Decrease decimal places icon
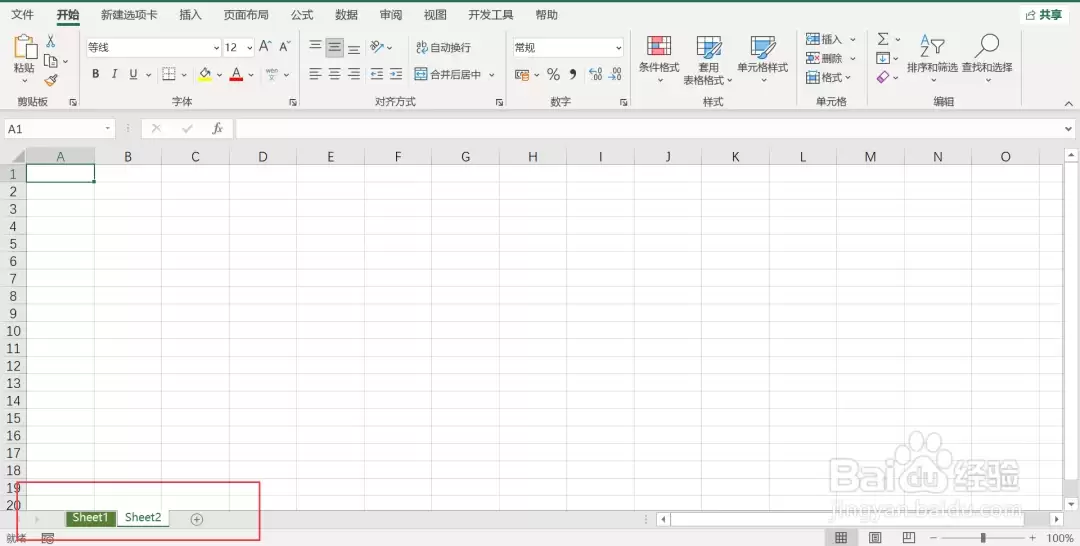This screenshot has height=546, width=1080. (x=615, y=74)
